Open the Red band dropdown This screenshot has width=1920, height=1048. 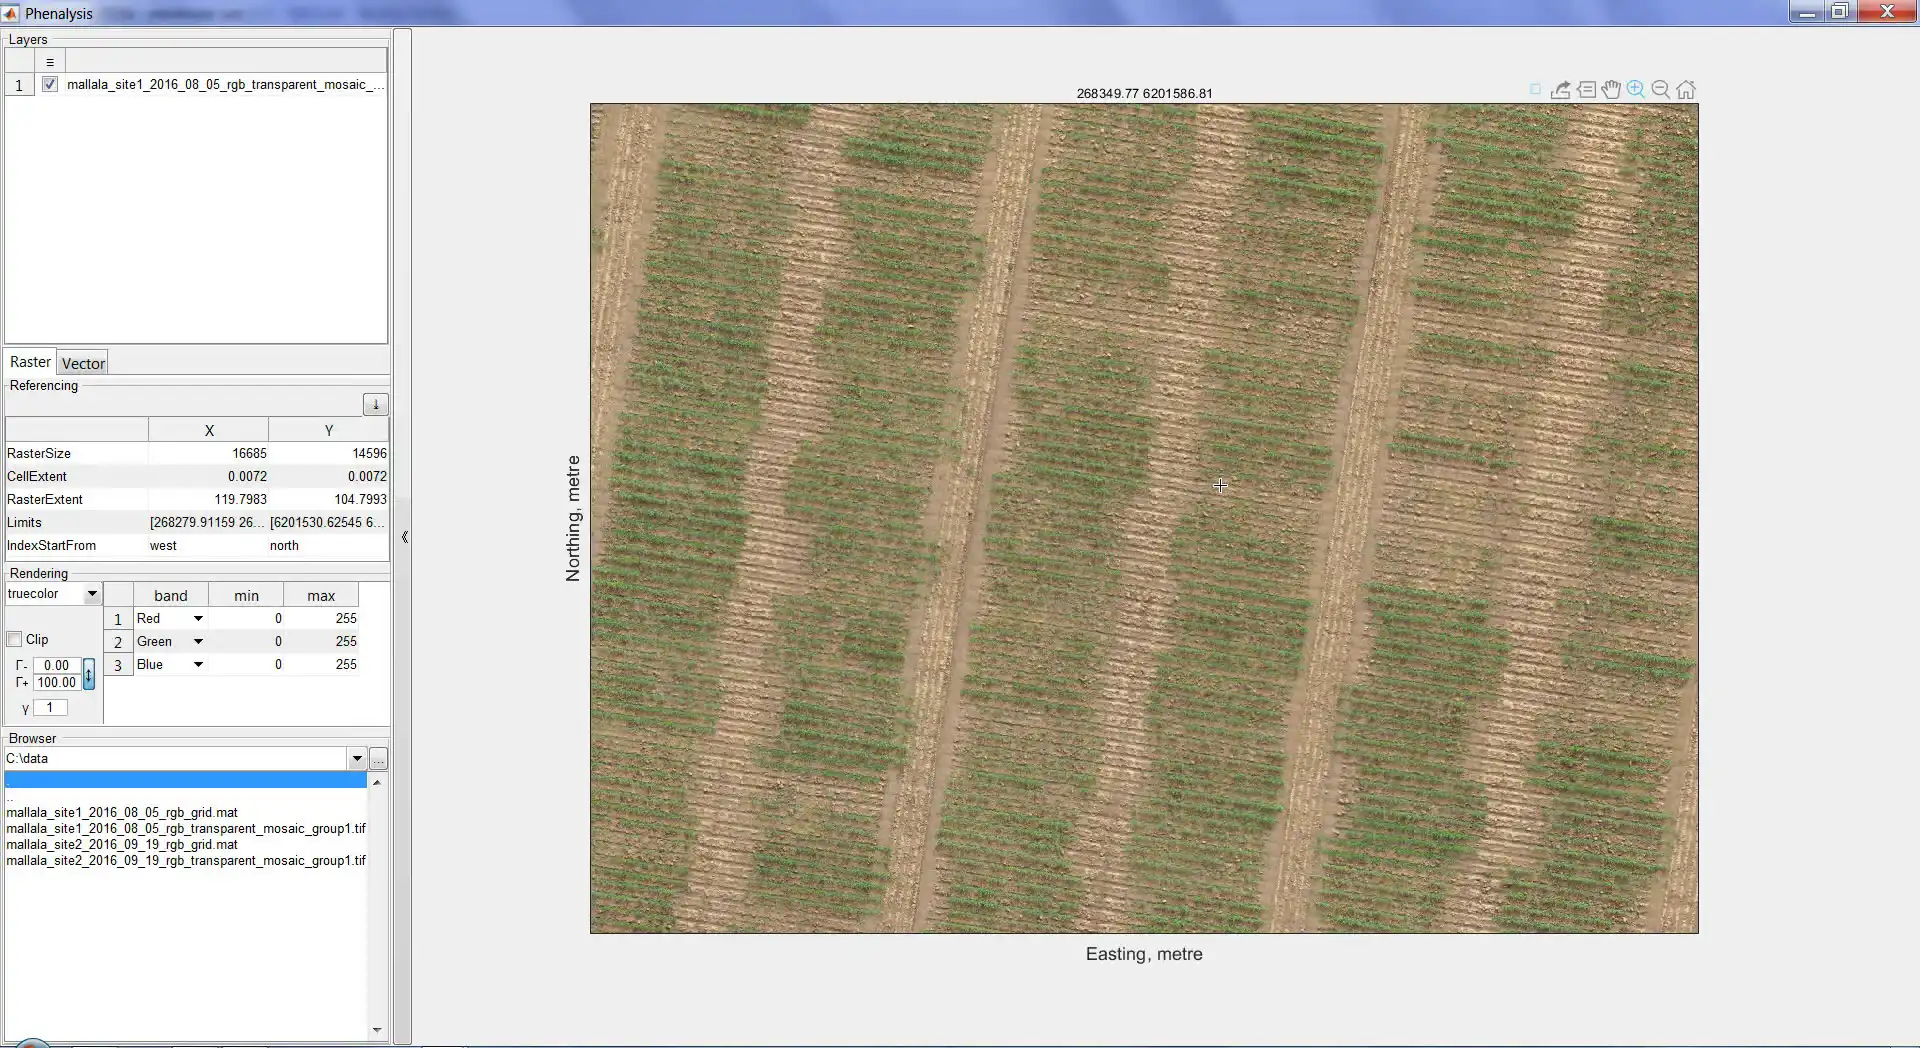click(x=198, y=619)
